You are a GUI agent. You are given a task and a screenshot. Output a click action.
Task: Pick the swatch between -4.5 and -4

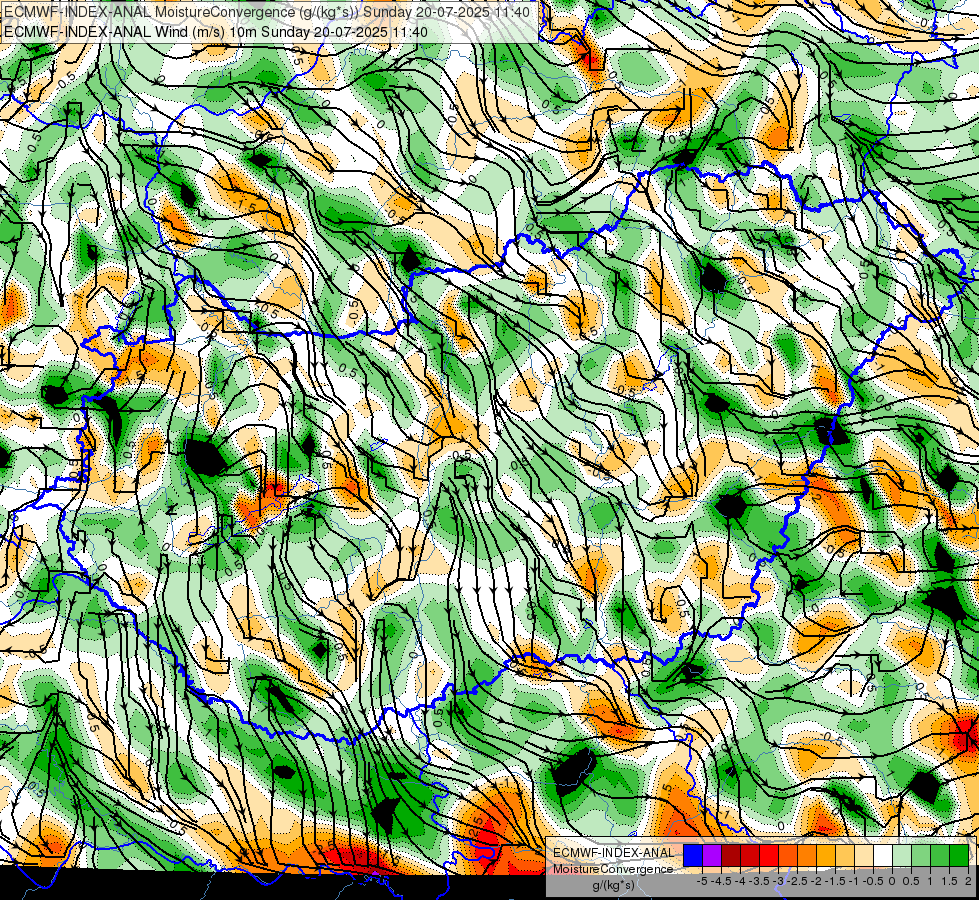(731, 856)
